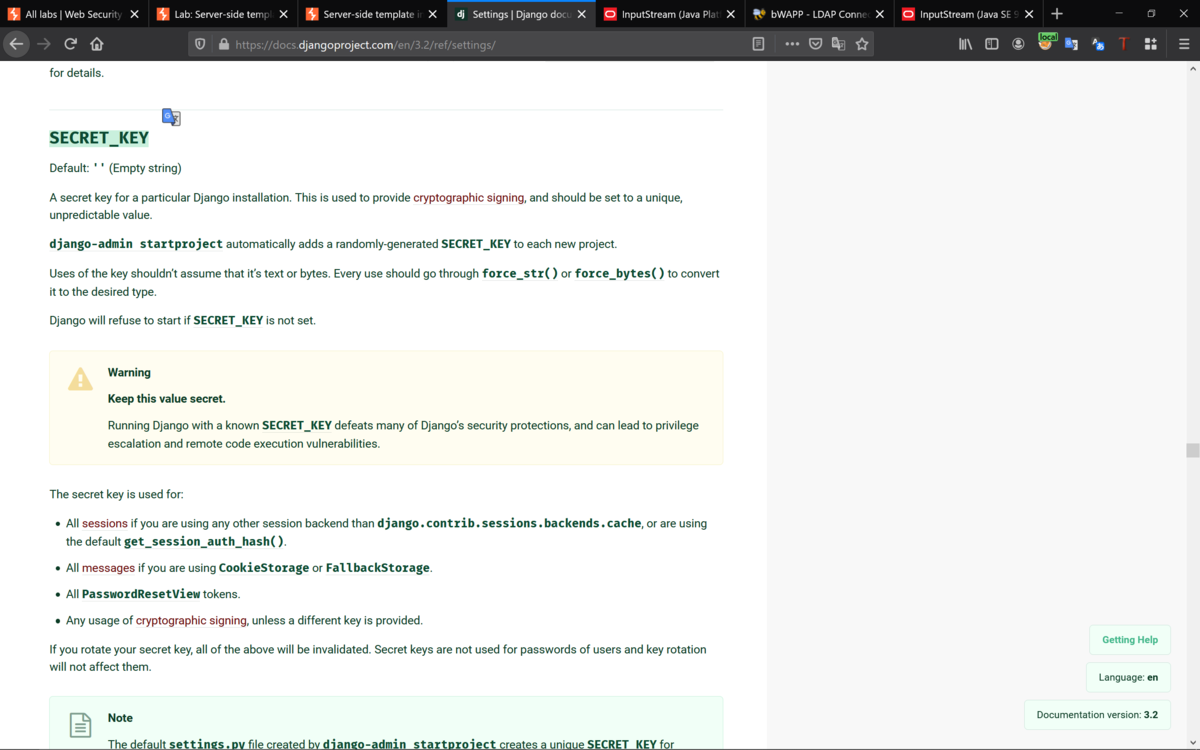Screen dimensions: 1200x750
Task: Click the site padlock security icon
Action: tap(223, 44)
